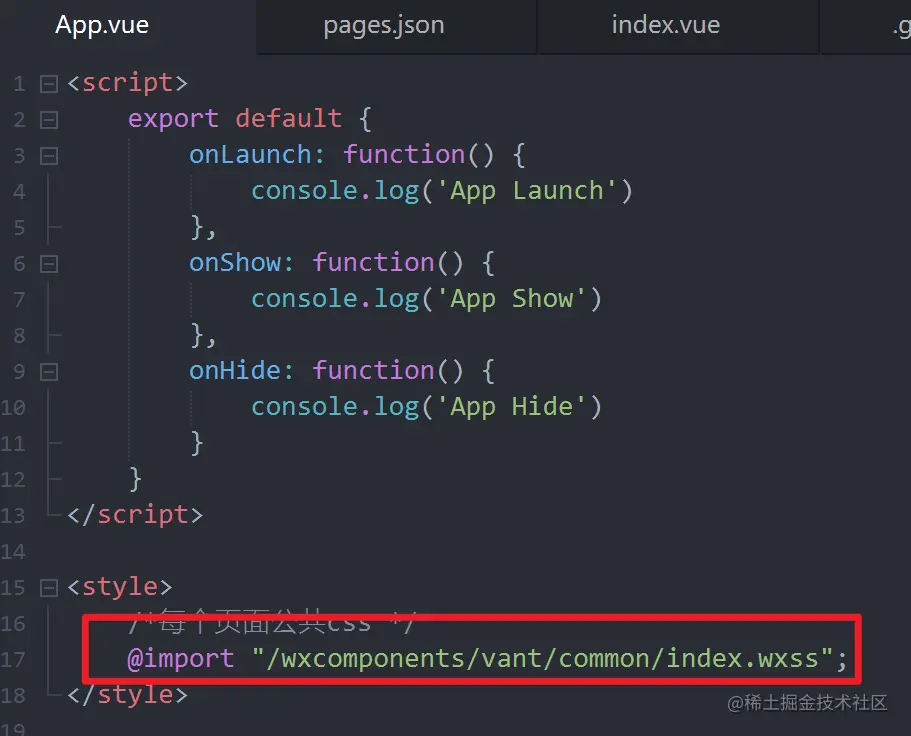
Task: Collapse the export default fold on line 2
Action: click(49, 120)
